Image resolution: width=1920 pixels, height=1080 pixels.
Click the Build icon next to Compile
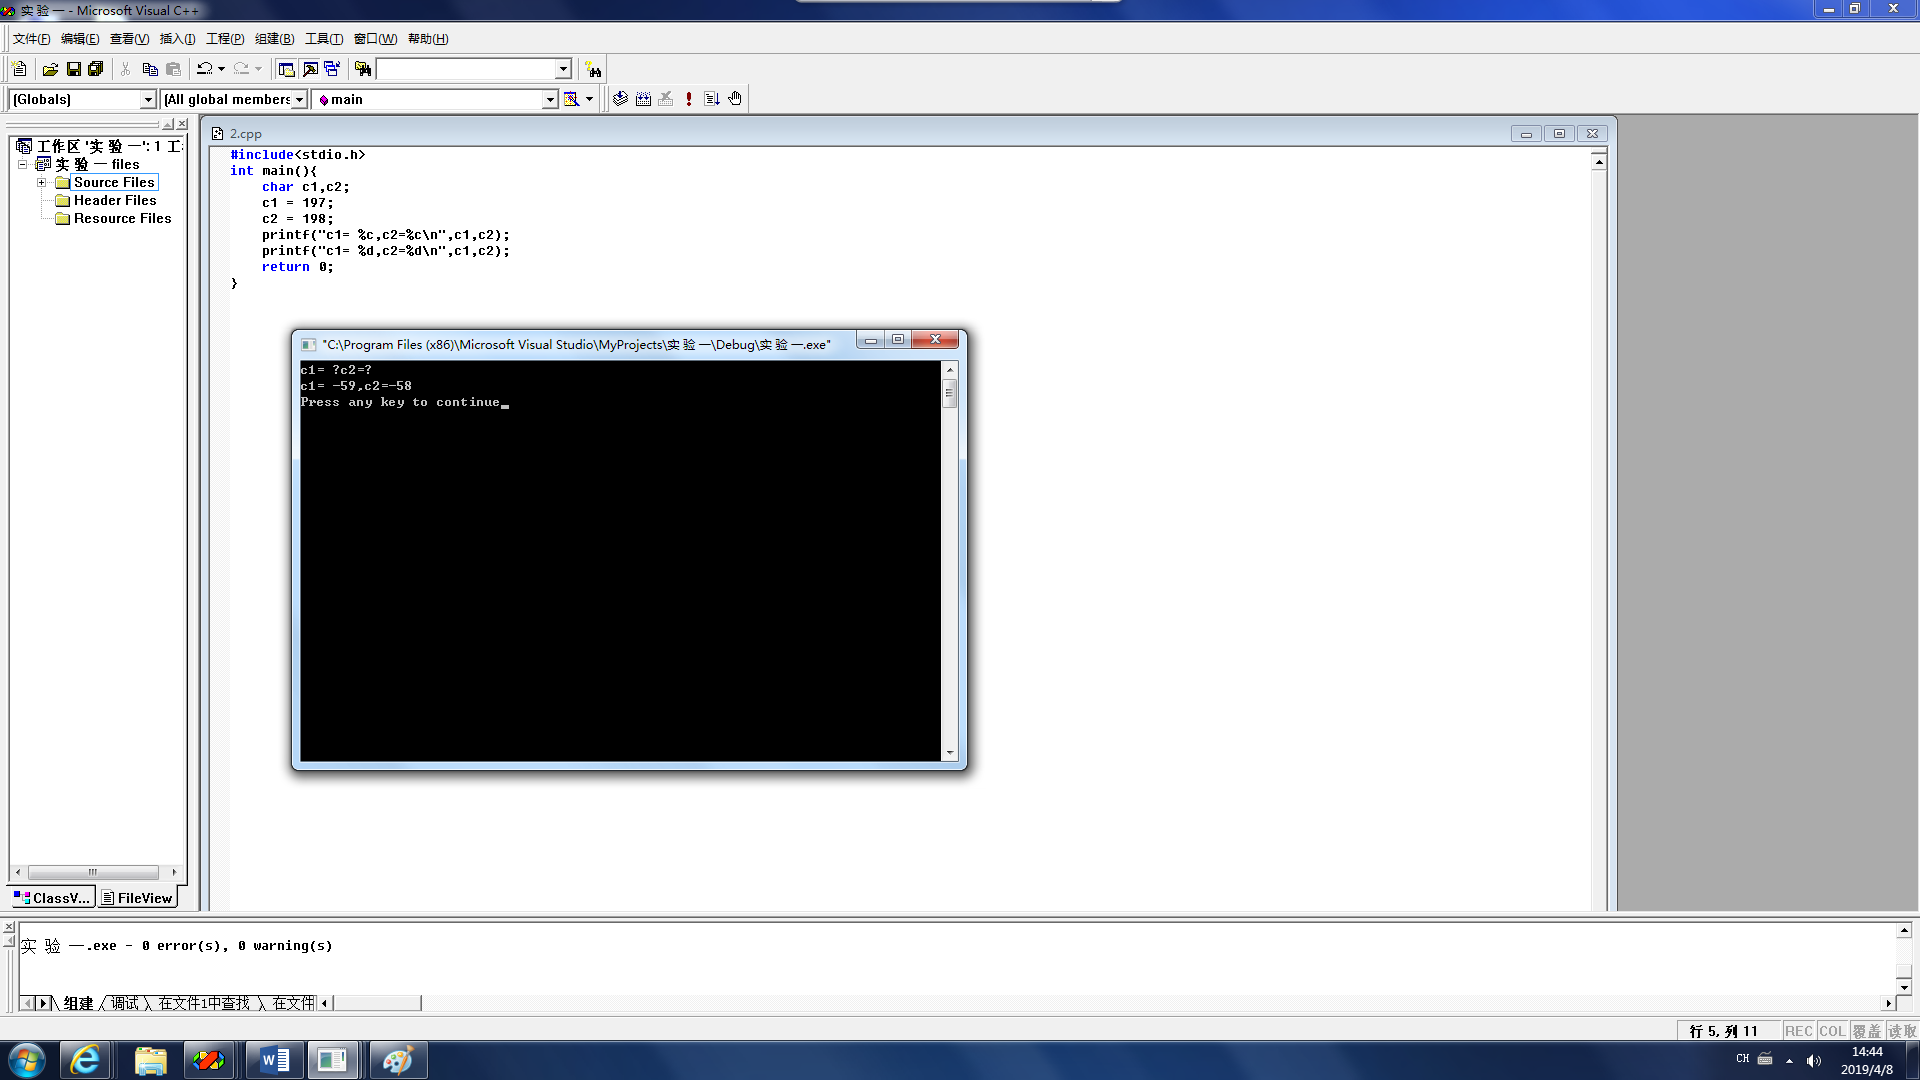[643, 99]
